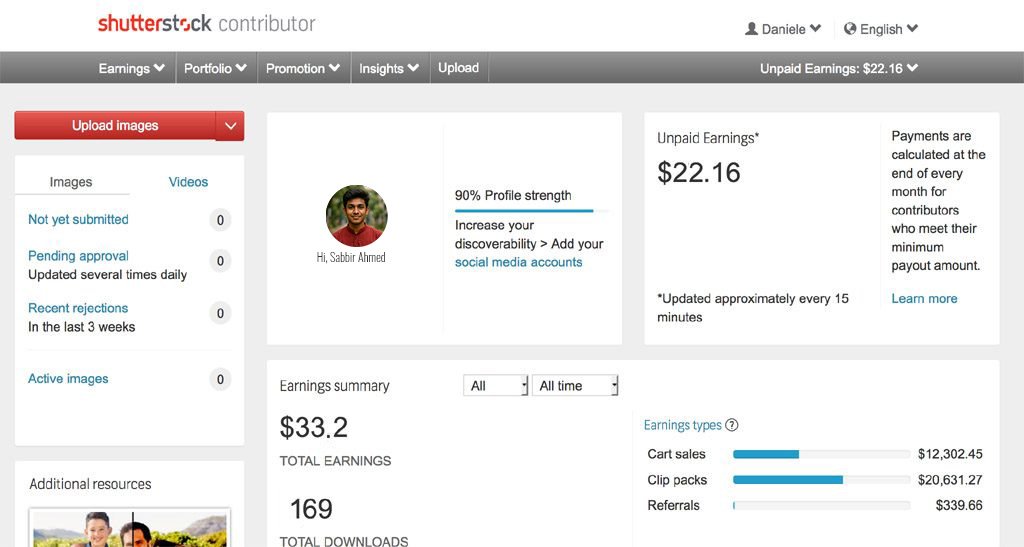Open the Learn more link about payments
This screenshot has width=1024, height=547.
click(x=924, y=298)
